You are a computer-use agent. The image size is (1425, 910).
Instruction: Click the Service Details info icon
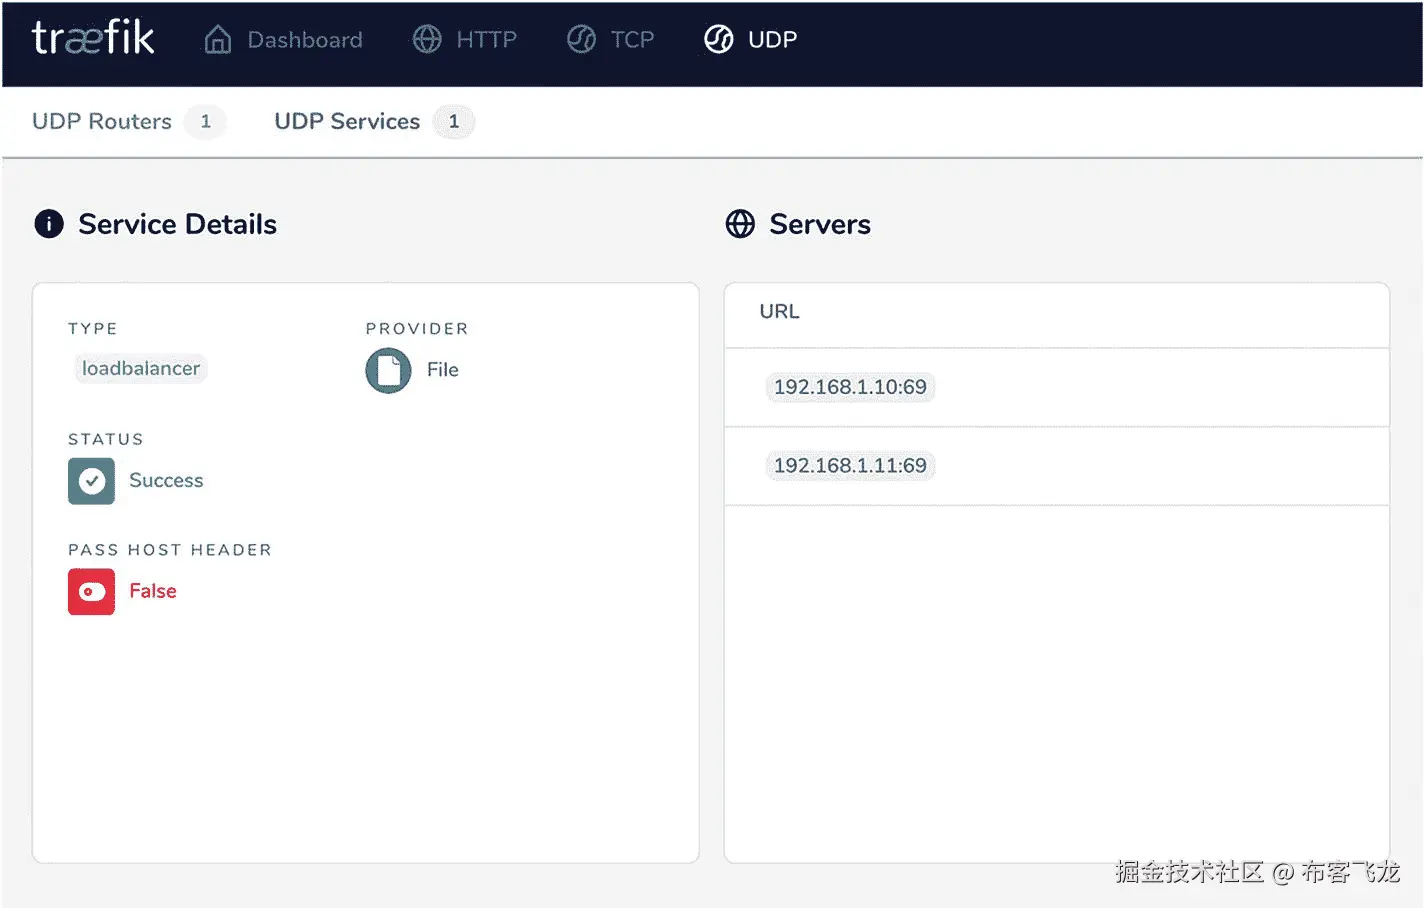click(x=49, y=224)
